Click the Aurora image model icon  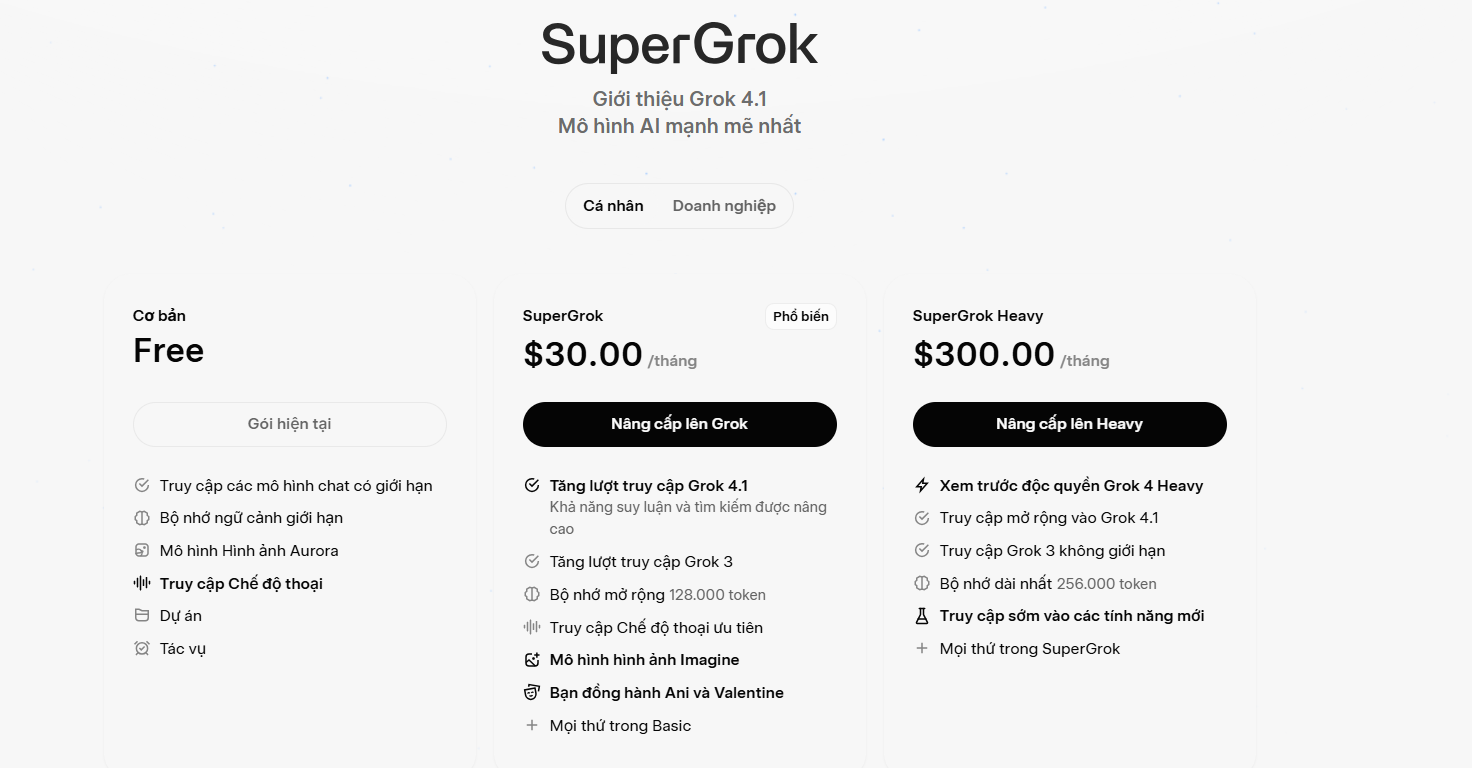pyautogui.click(x=142, y=550)
